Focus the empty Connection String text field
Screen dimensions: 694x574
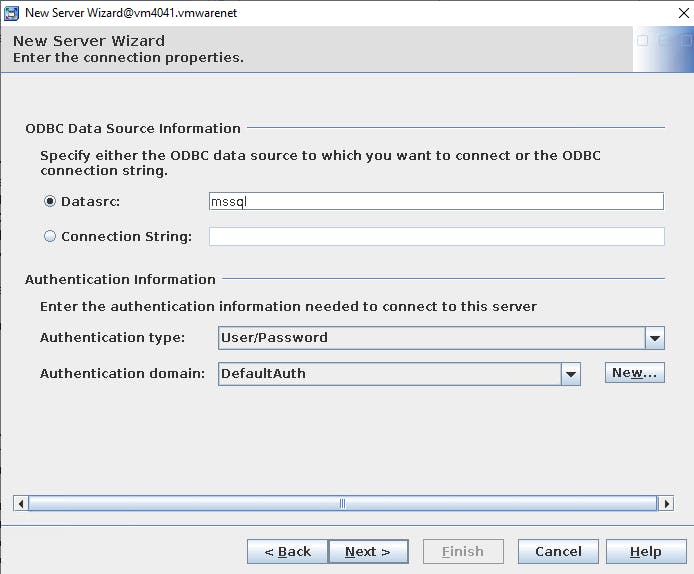click(x=436, y=237)
